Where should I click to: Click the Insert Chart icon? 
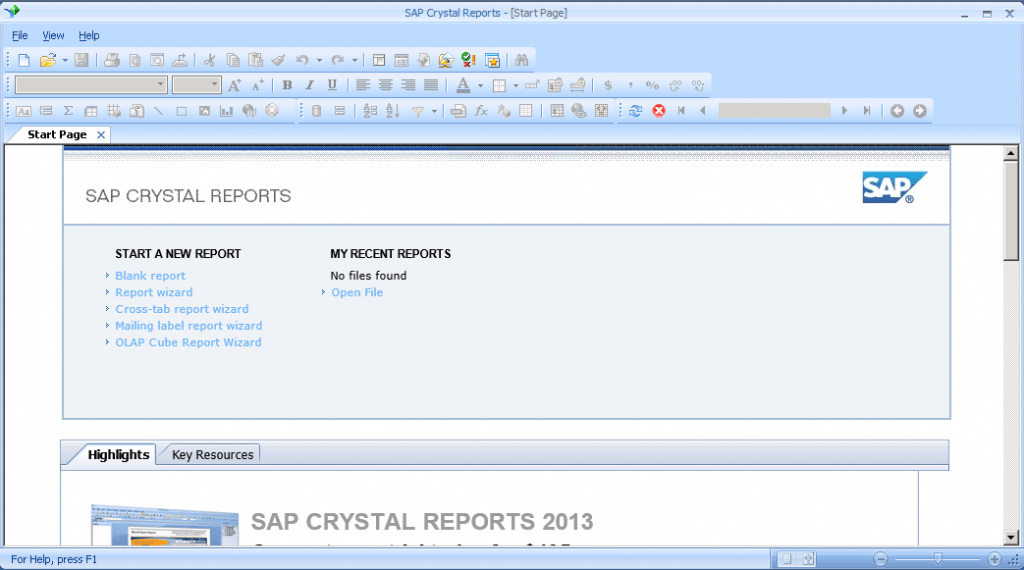pos(226,111)
